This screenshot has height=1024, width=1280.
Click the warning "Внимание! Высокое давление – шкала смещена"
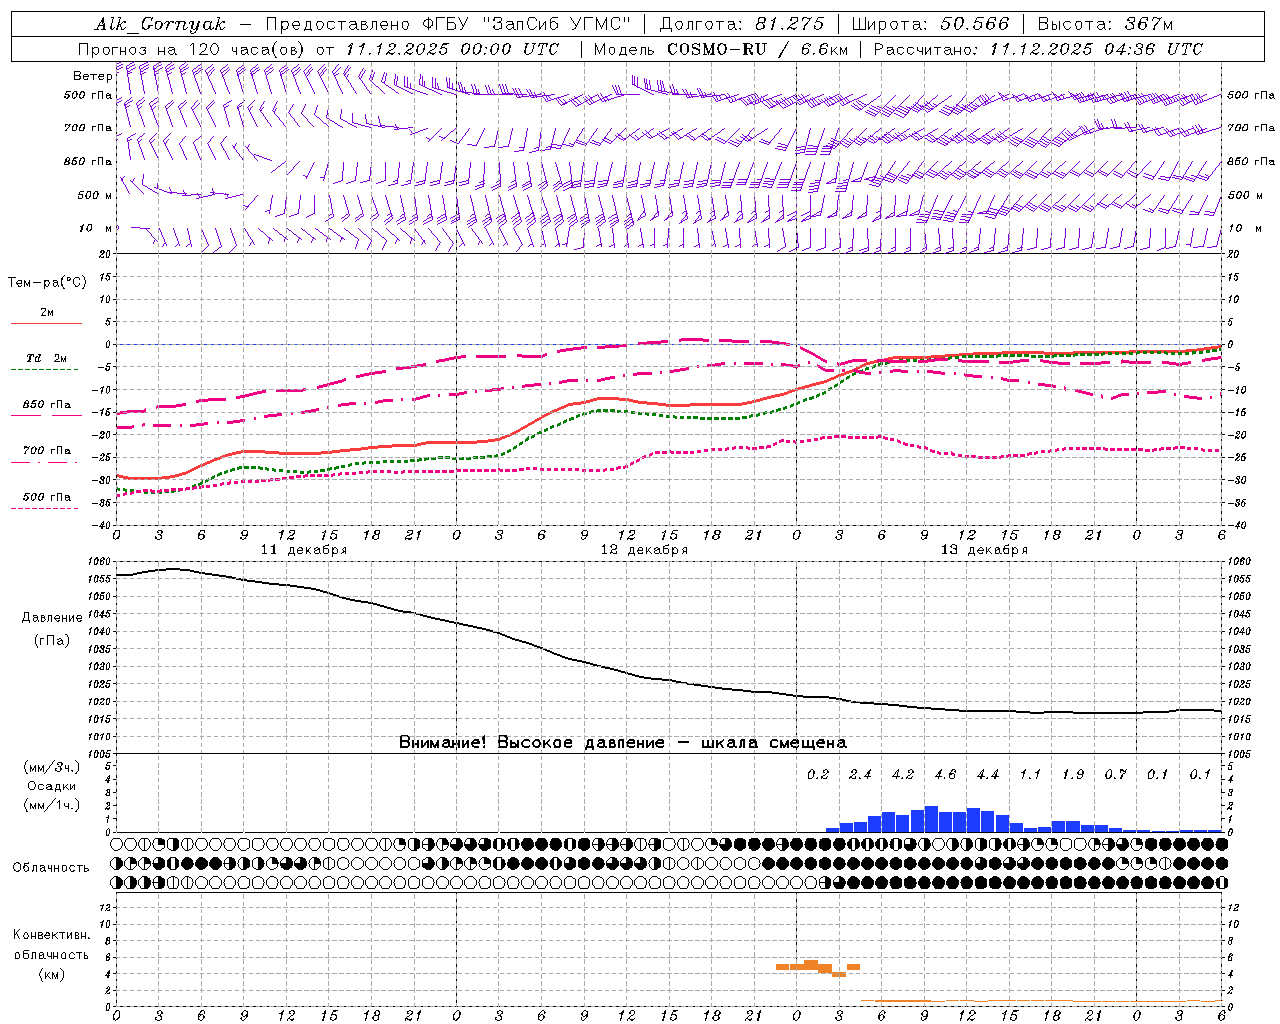click(623, 743)
